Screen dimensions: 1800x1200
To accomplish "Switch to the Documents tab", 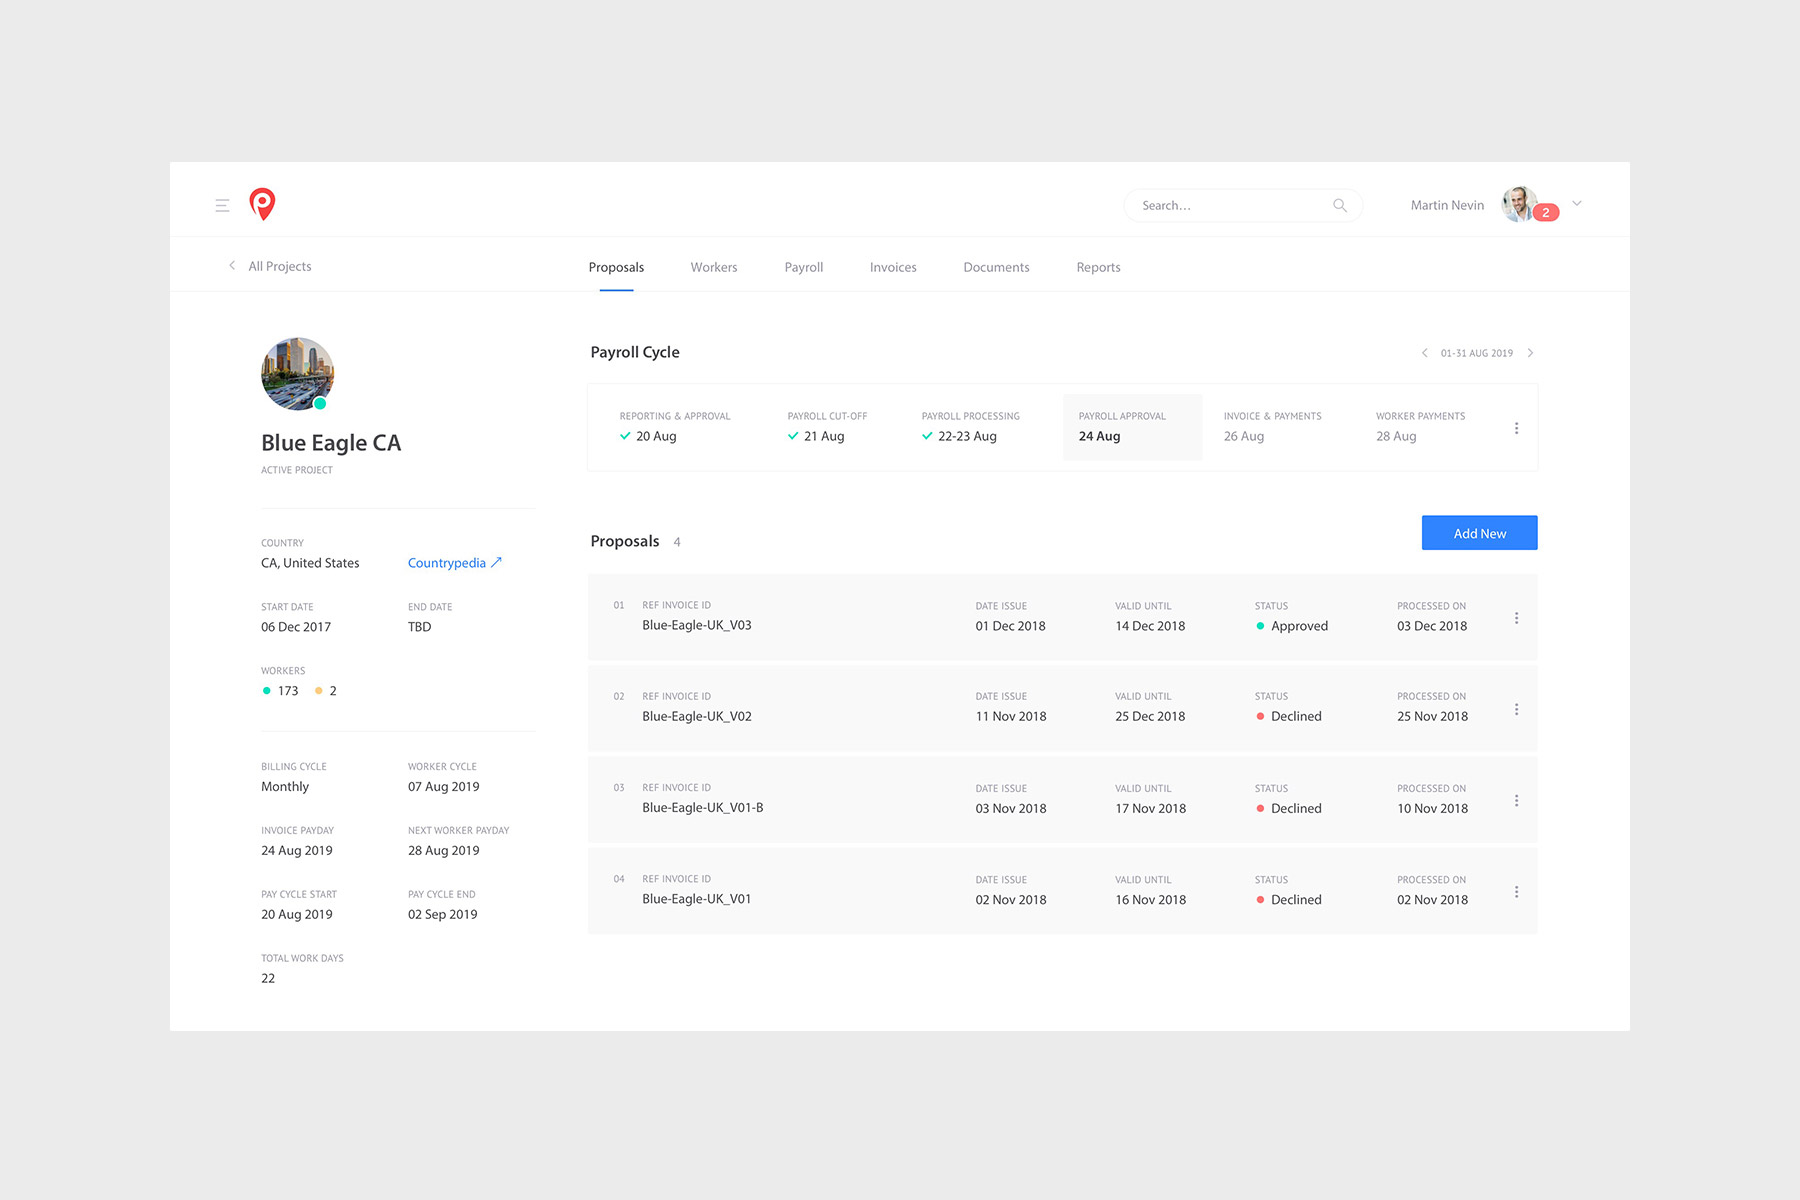I will [996, 267].
